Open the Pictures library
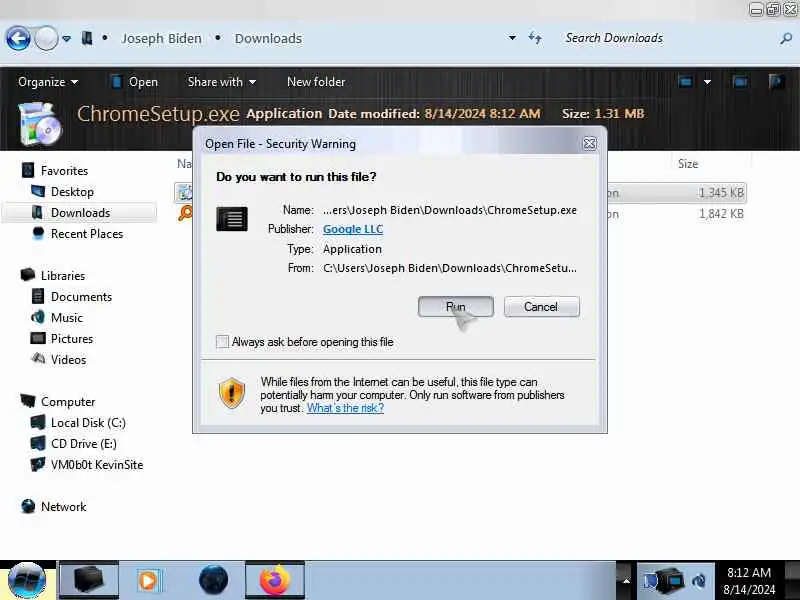The width and height of the screenshot is (800, 600). point(62,339)
